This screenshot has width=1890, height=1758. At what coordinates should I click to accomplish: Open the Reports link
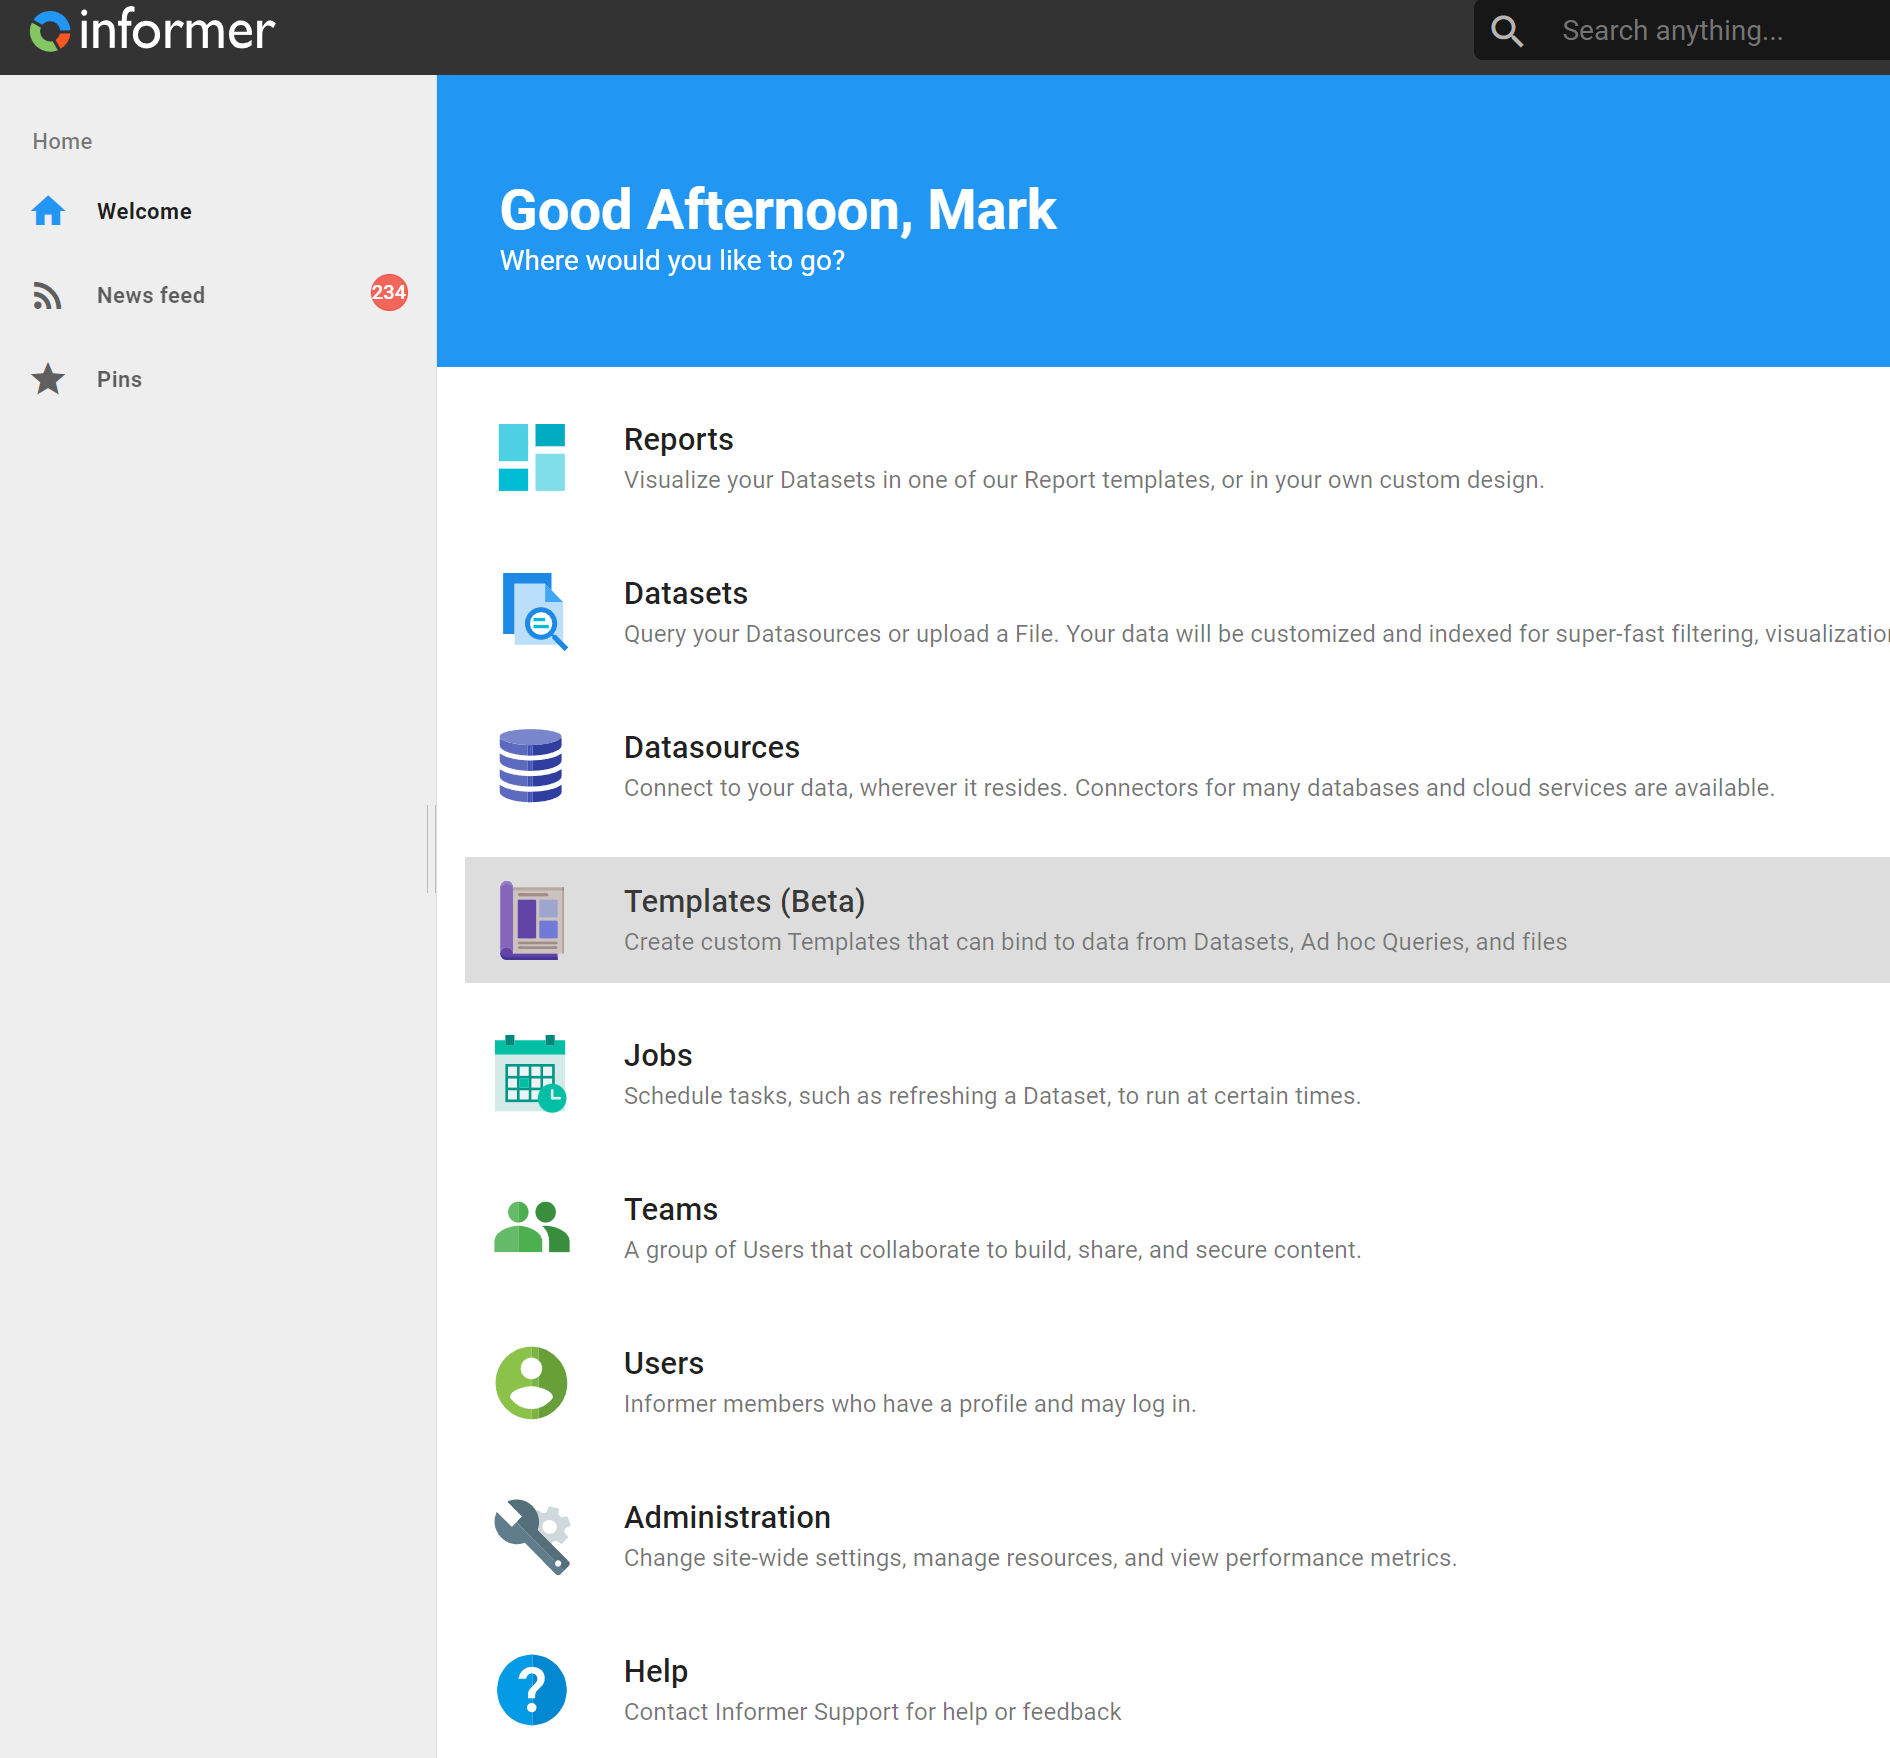[678, 439]
